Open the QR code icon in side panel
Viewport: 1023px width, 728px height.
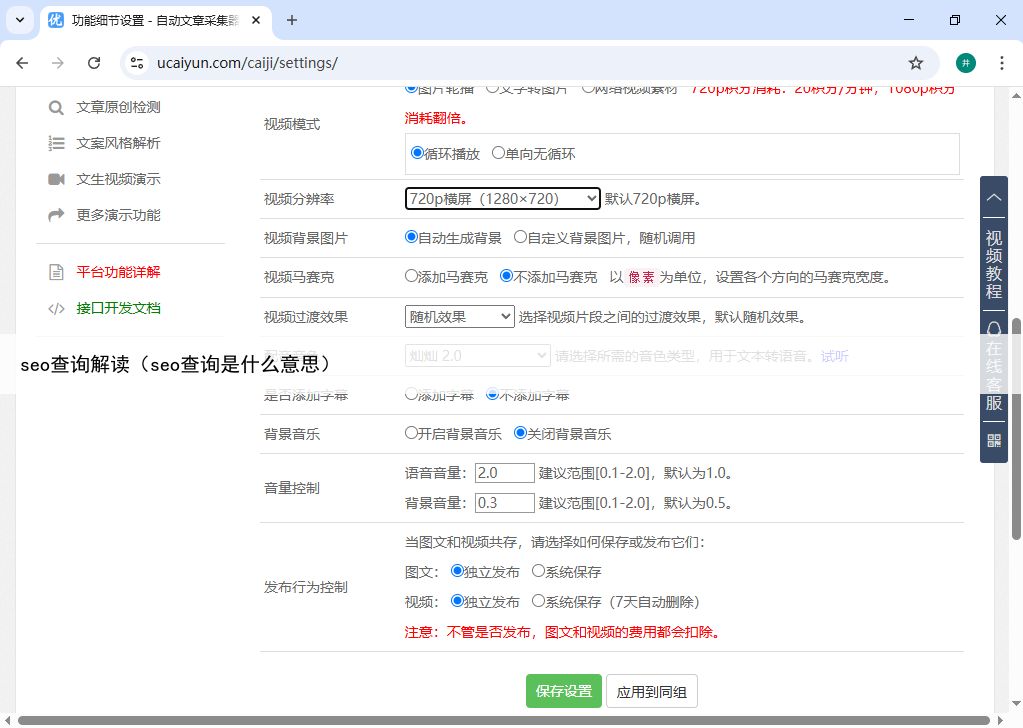tap(993, 440)
